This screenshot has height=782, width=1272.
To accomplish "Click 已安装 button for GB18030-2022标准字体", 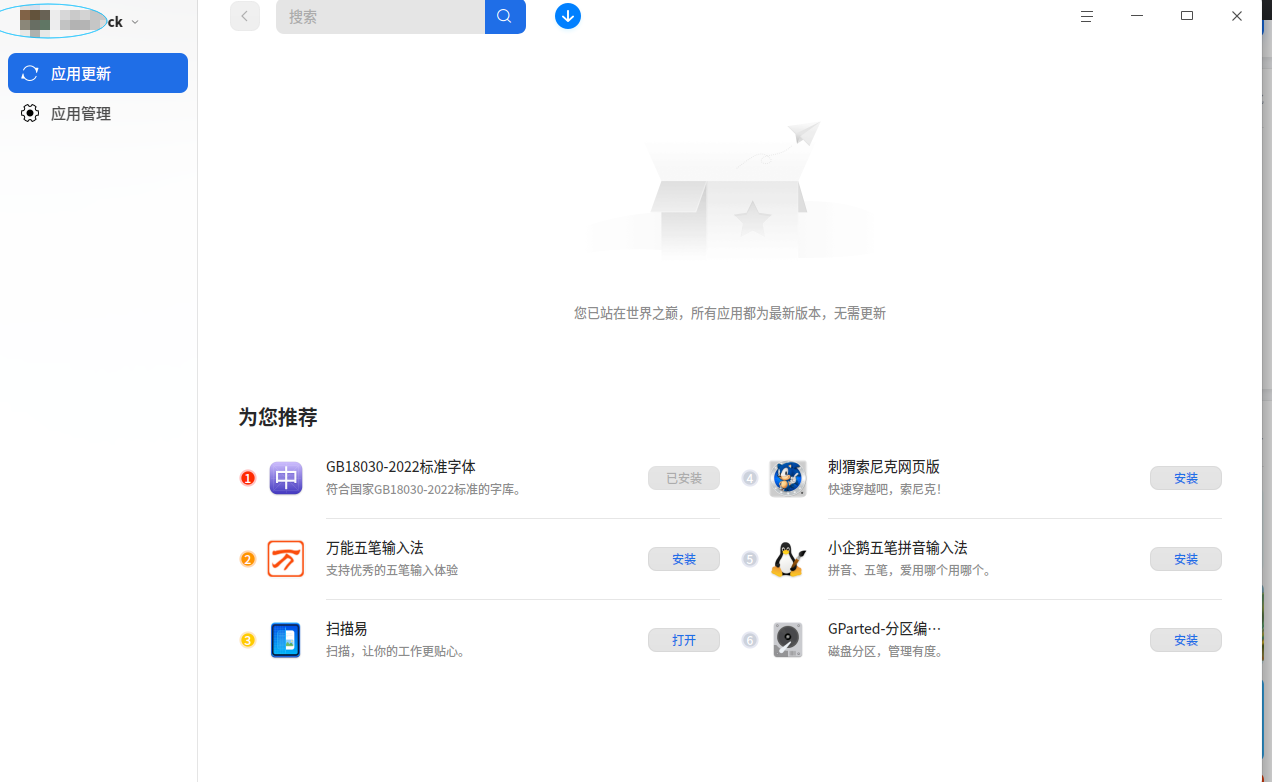I will click(684, 478).
